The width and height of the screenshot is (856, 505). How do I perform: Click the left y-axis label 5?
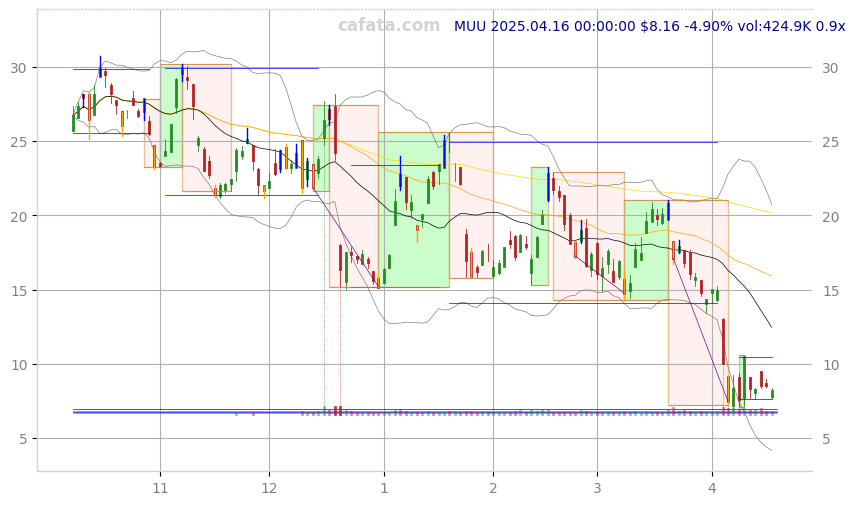[x=22, y=439]
